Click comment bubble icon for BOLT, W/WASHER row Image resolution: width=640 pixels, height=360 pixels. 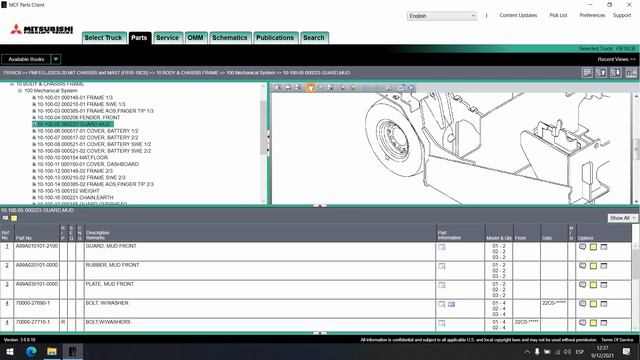click(582, 304)
